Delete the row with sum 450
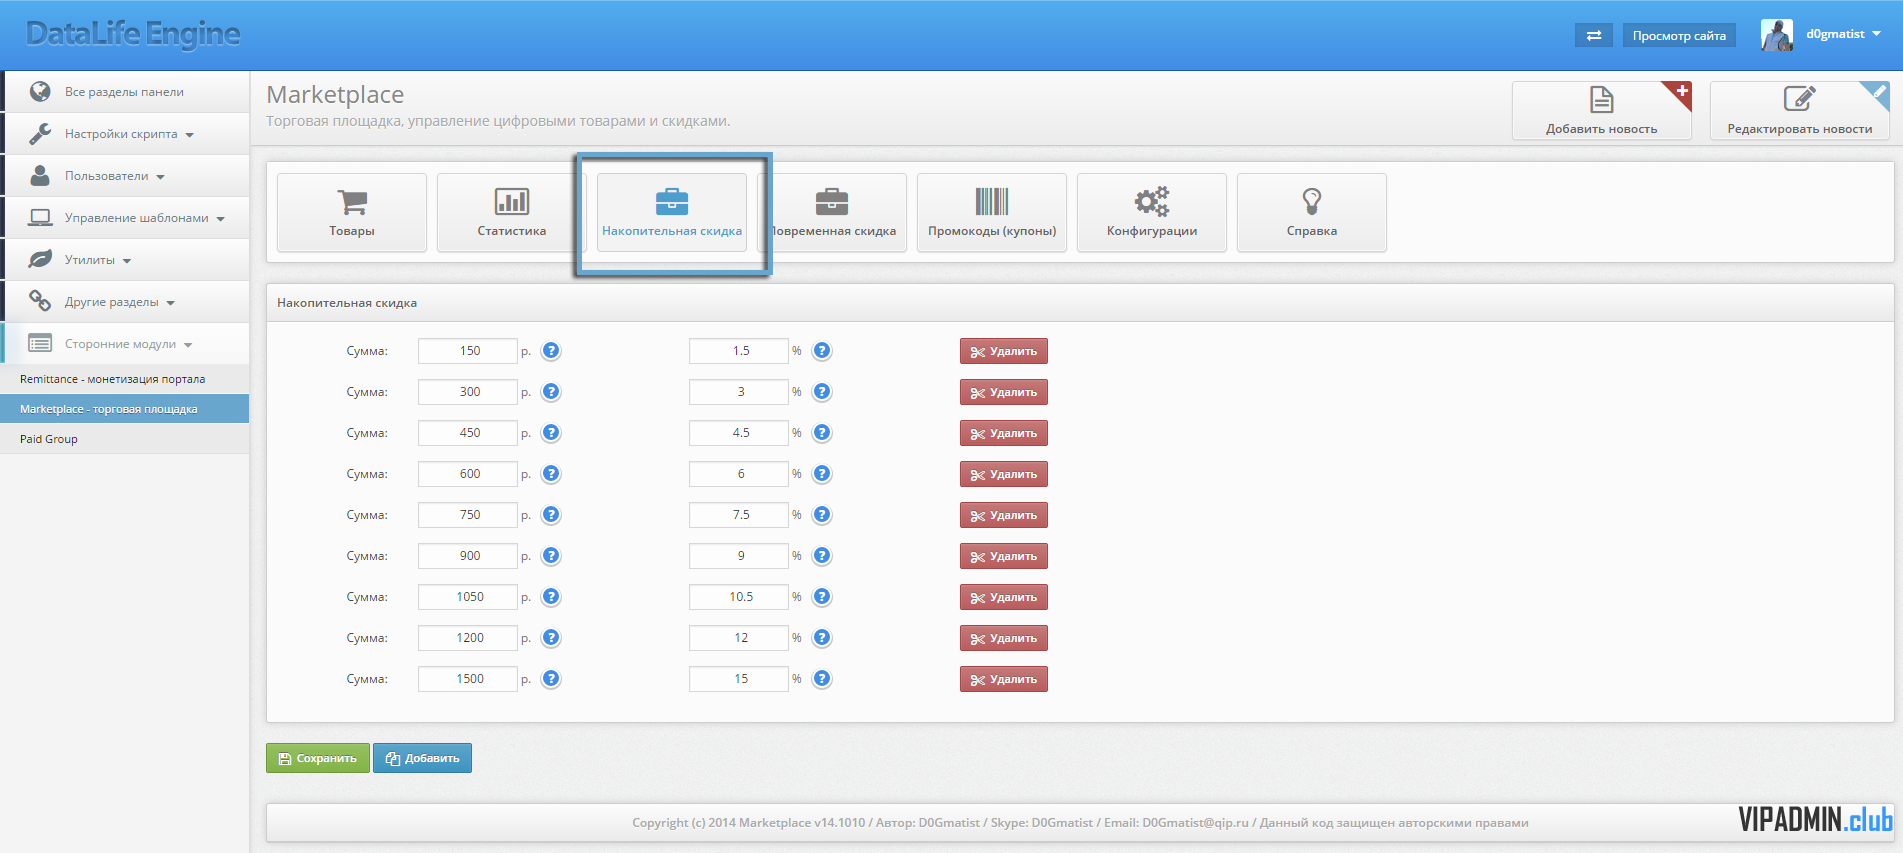 point(1004,433)
